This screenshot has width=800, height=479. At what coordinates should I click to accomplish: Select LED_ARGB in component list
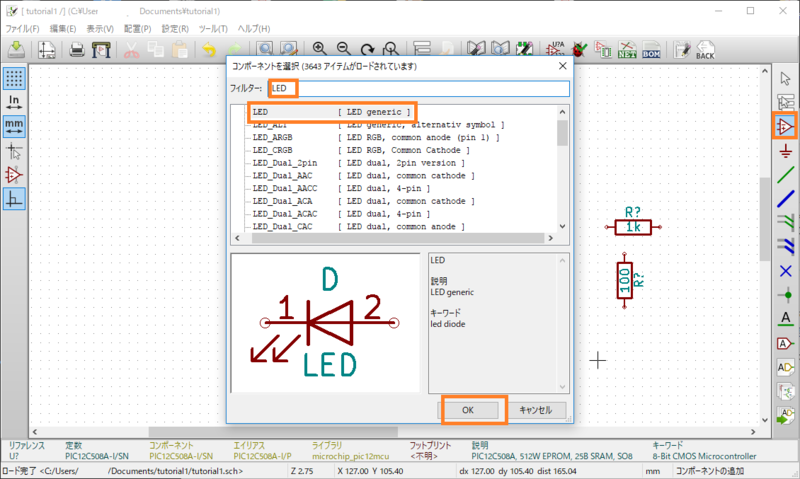376,138
